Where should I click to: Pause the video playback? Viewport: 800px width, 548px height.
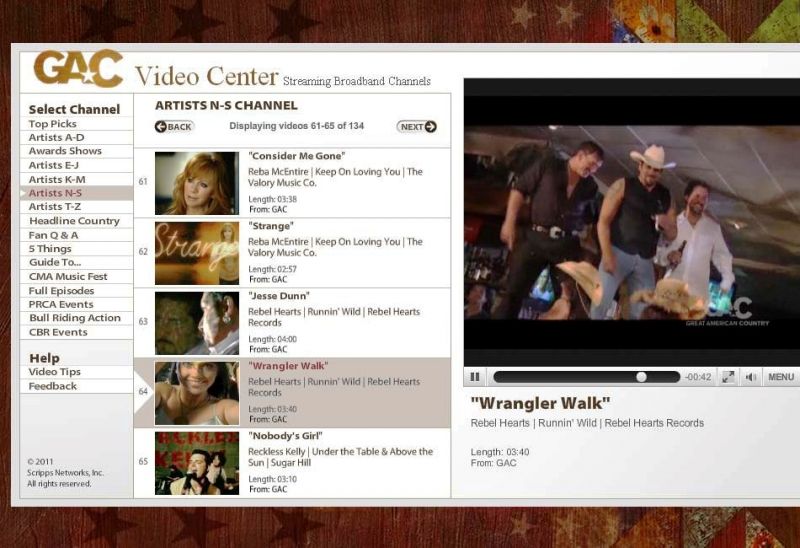pyautogui.click(x=475, y=377)
